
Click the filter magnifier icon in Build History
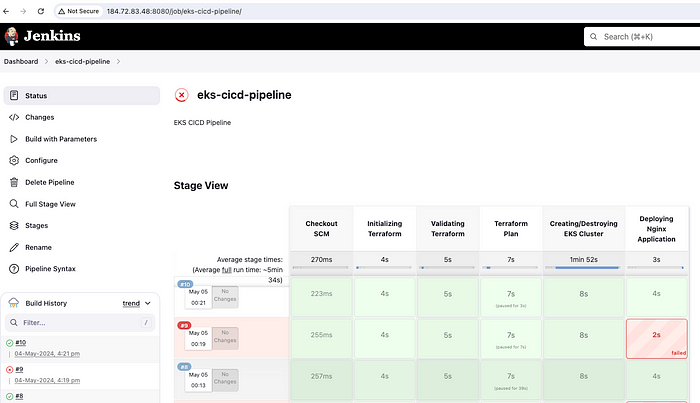14,322
